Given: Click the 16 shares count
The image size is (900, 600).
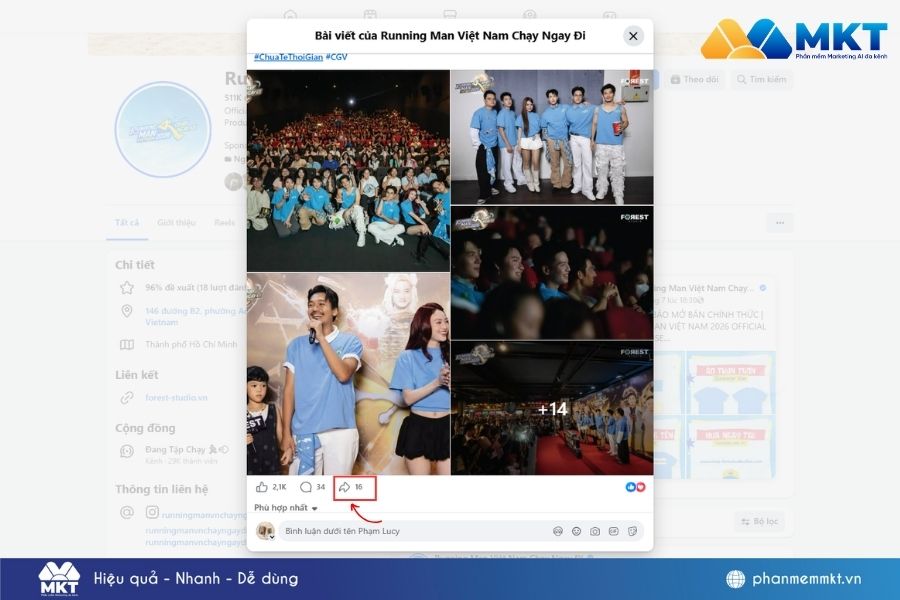Looking at the screenshot, I should point(359,487).
